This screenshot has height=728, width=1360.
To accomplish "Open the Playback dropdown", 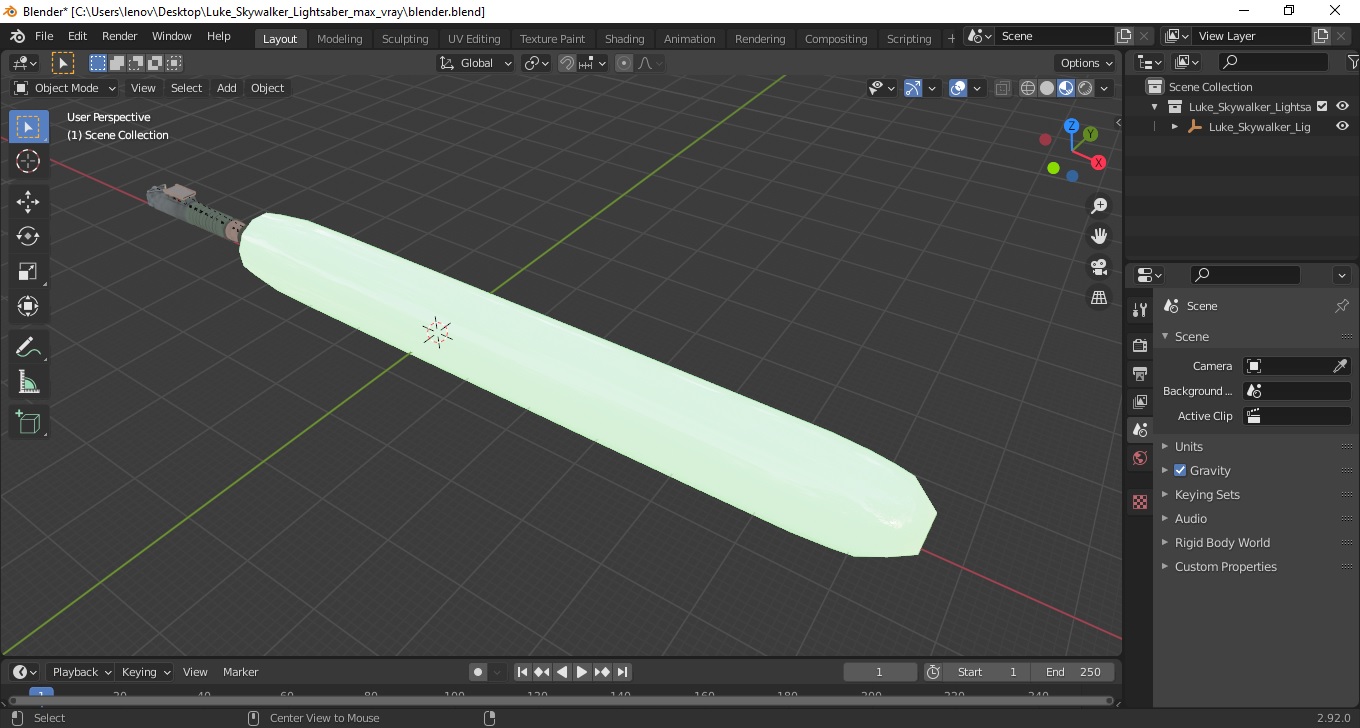I will (x=81, y=672).
